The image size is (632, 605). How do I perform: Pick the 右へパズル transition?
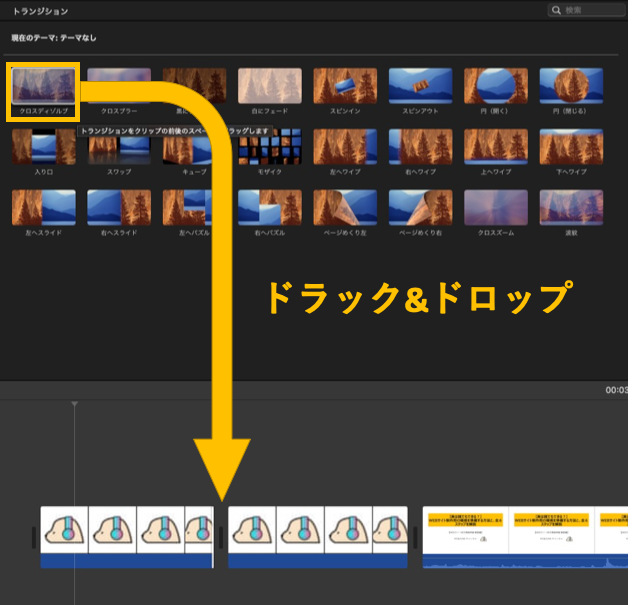270,208
